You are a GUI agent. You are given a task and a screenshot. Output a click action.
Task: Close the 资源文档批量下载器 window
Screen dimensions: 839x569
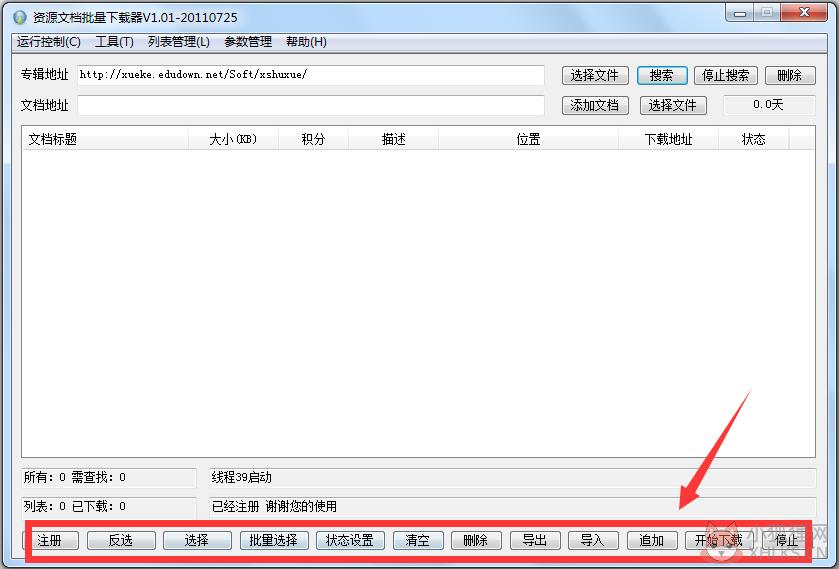[x=804, y=13]
